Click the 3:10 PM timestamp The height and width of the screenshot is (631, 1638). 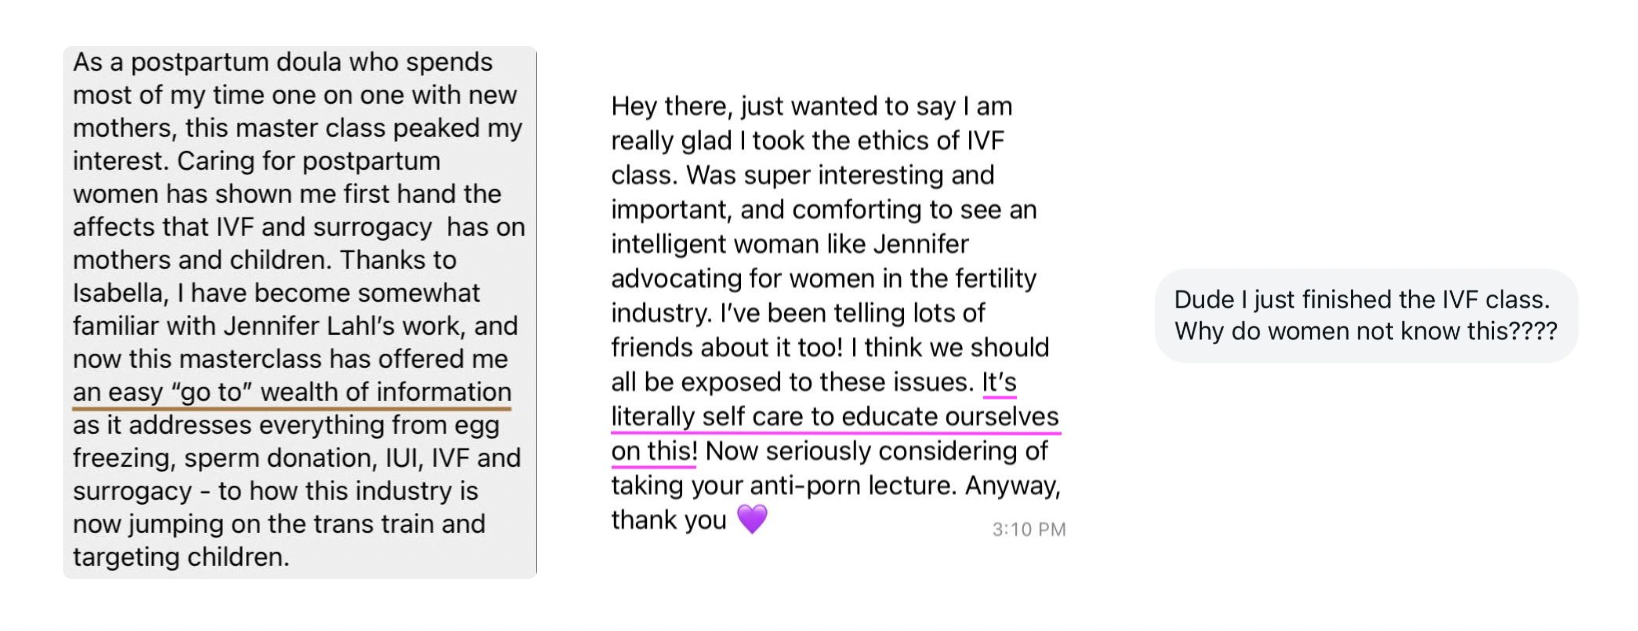coord(1028,529)
